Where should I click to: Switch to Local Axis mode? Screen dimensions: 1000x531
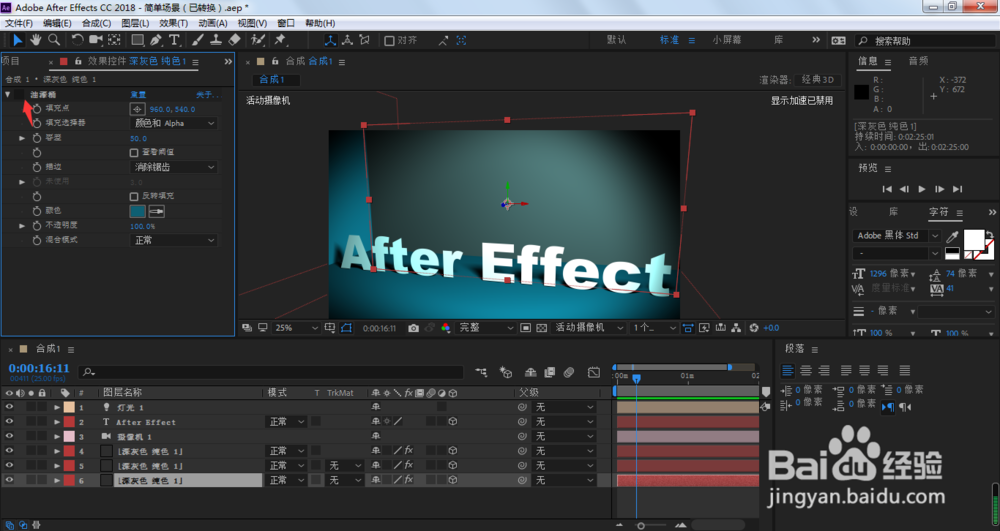tap(330, 40)
